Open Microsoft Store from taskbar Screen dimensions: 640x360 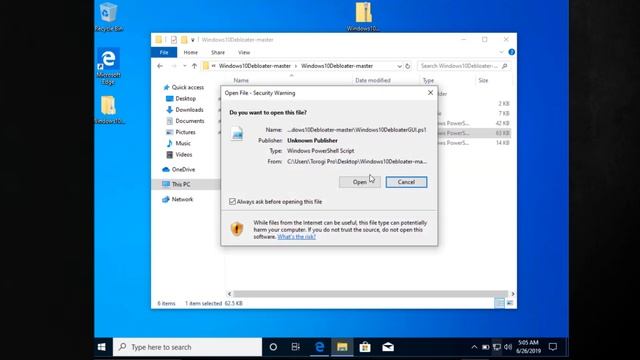pos(365,347)
